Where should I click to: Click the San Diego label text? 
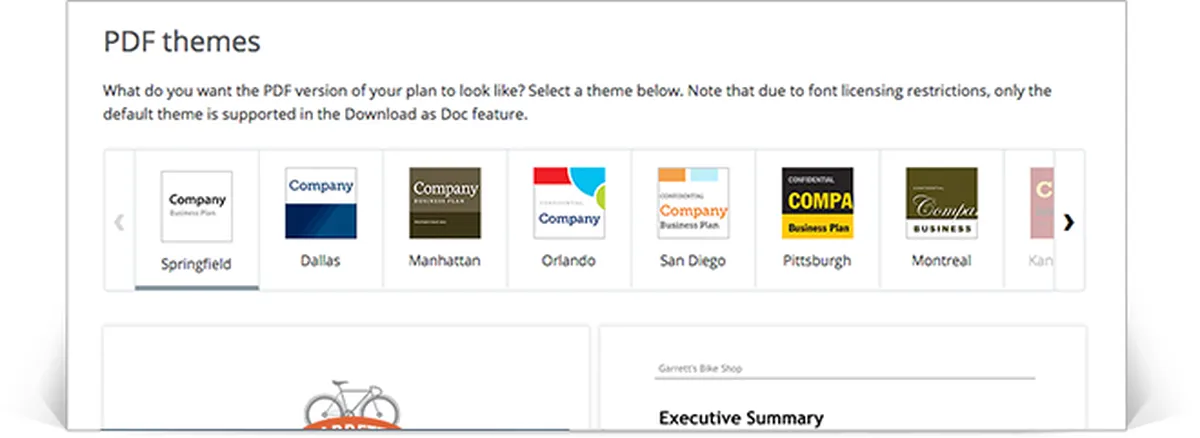[x=693, y=261]
